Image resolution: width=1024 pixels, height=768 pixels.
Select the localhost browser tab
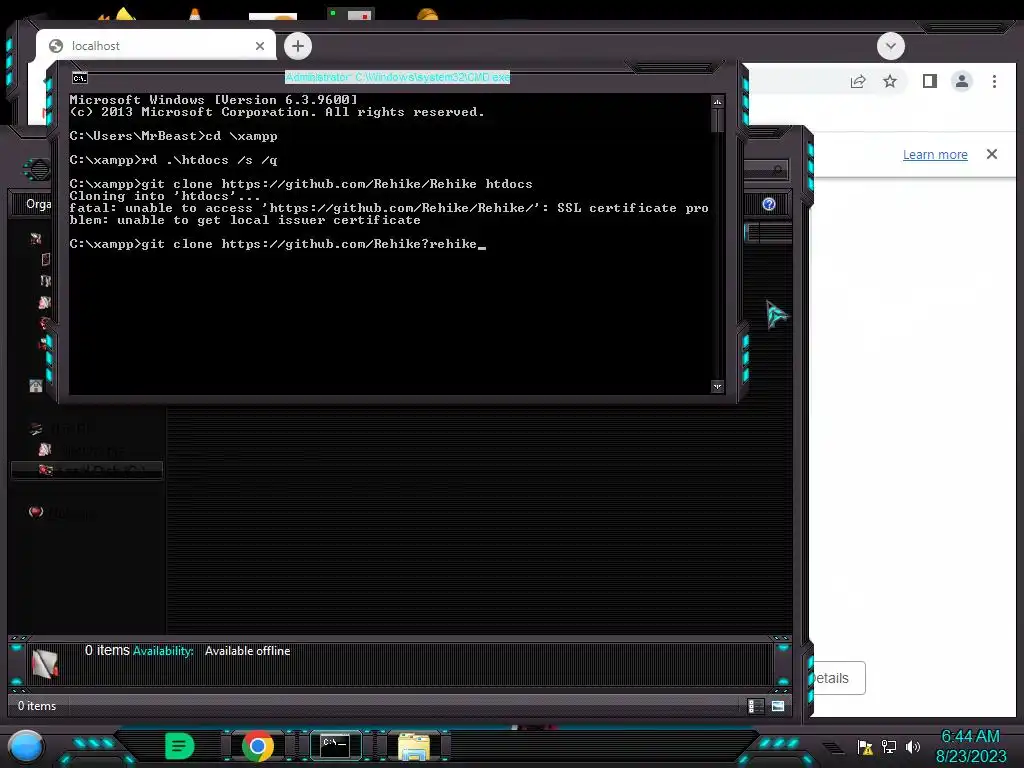point(156,45)
